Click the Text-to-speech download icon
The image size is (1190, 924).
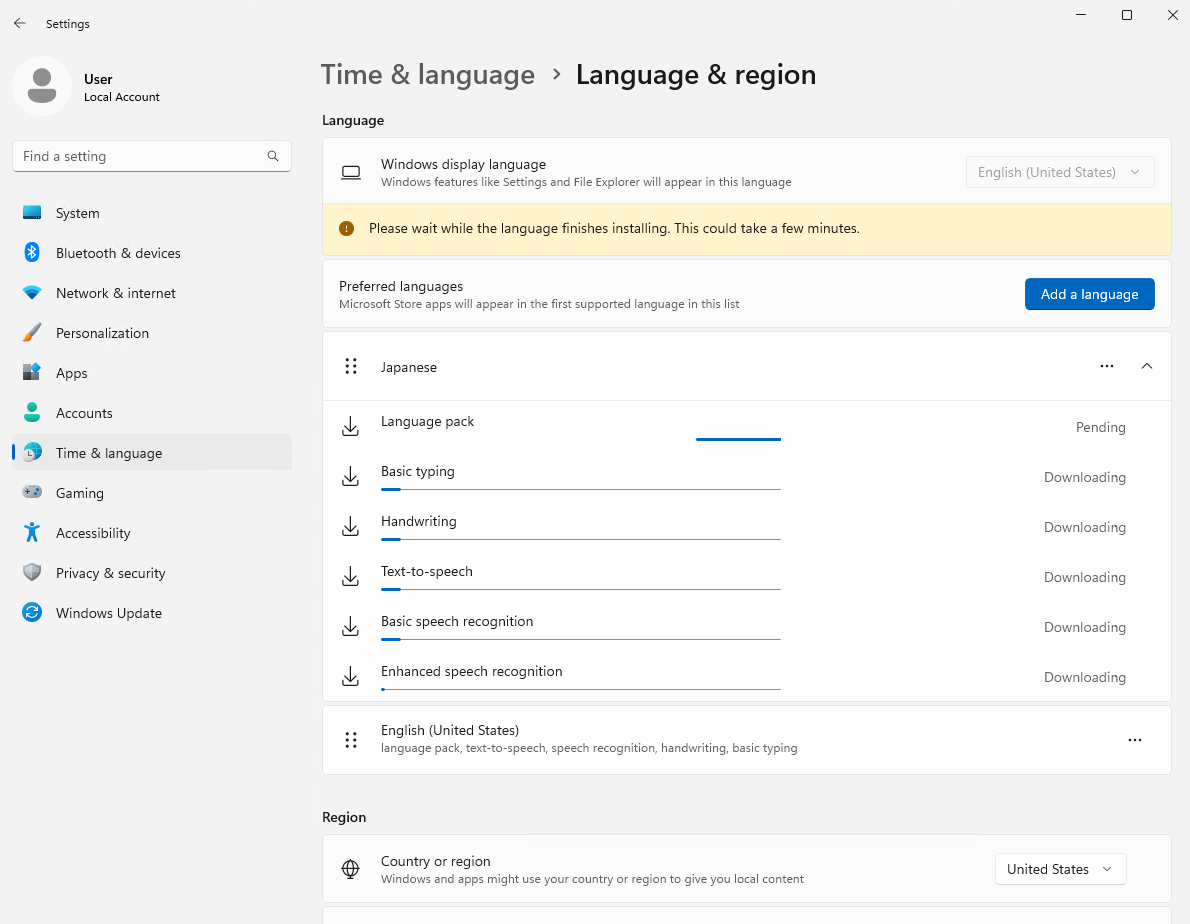point(350,577)
